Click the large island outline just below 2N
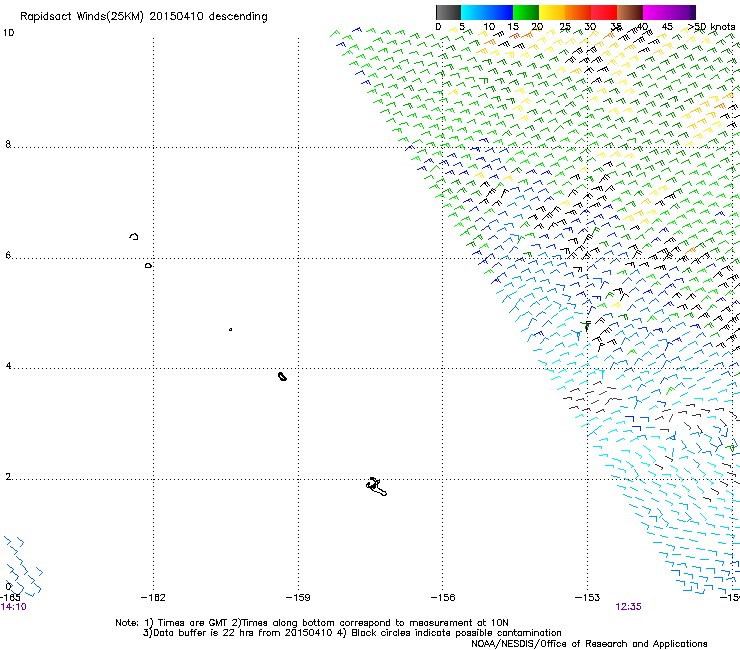Image resolution: width=740 pixels, height=650 pixels. point(376,487)
